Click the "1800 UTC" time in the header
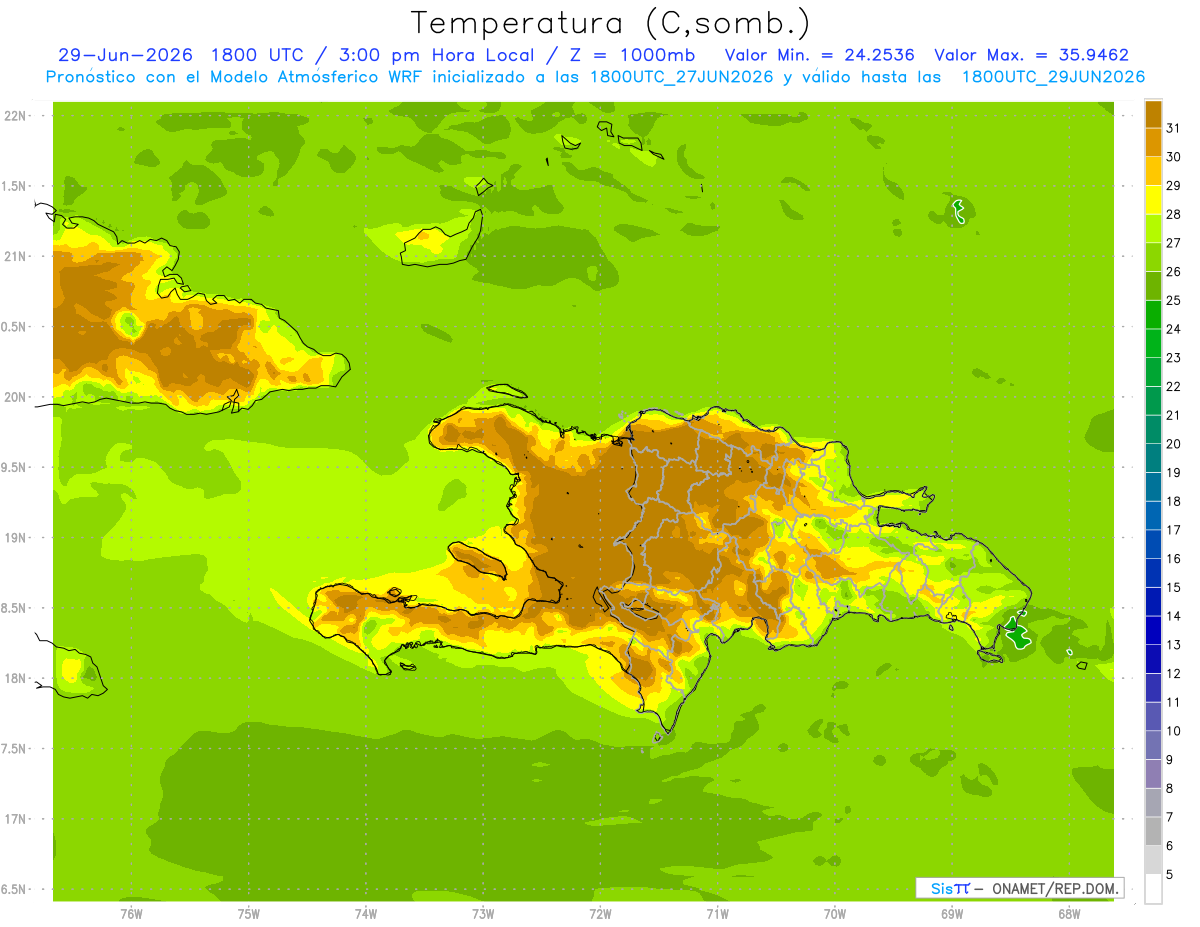Viewport: 1200px width, 927px height. pyautogui.click(x=259, y=55)
